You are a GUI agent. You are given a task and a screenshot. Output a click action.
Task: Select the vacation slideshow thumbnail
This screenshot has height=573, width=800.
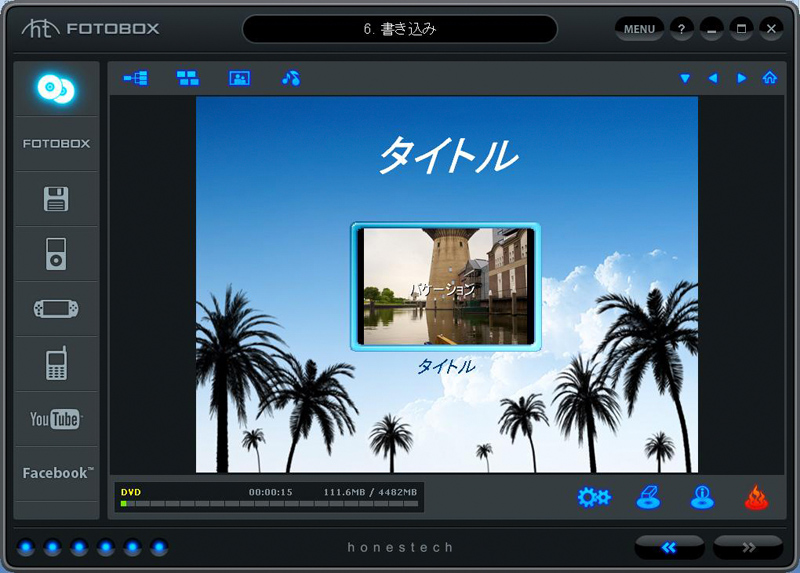pos(446,287)
